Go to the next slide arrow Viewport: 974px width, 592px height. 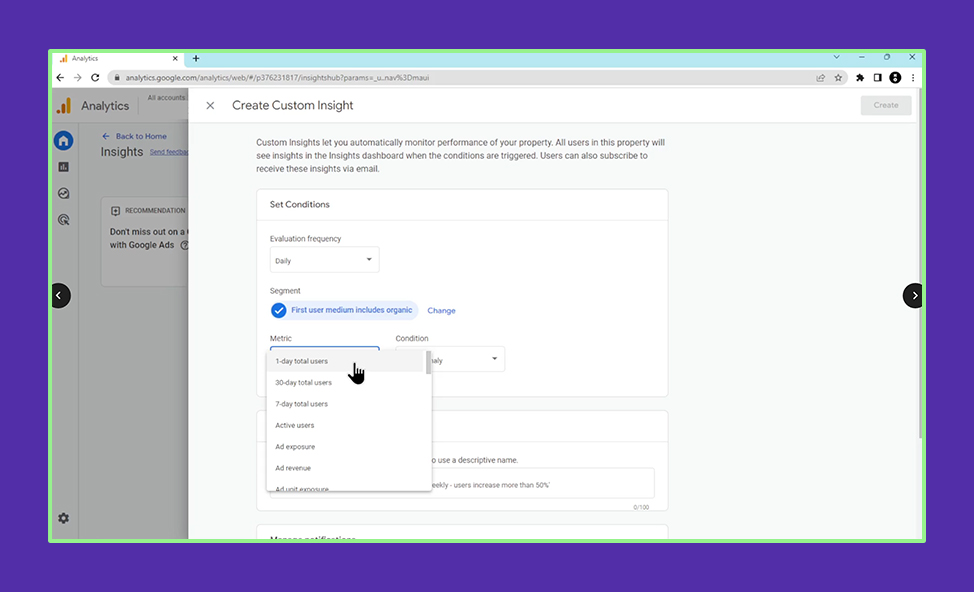(914, 295)
